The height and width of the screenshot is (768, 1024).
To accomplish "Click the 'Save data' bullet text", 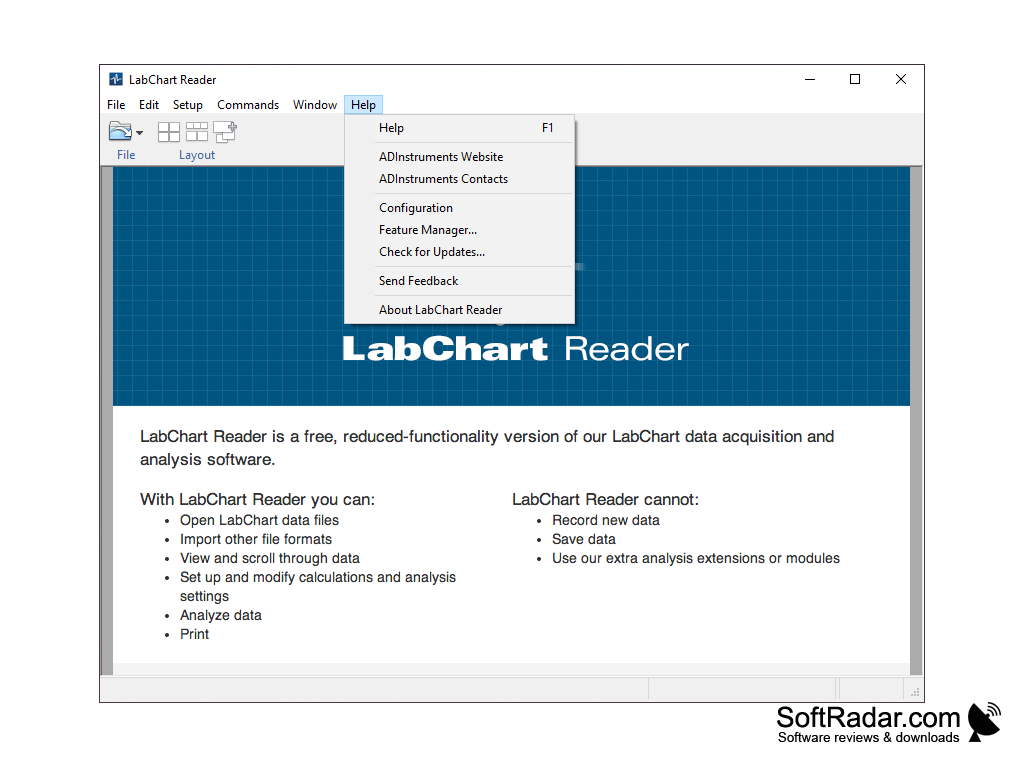I will 584,539.
